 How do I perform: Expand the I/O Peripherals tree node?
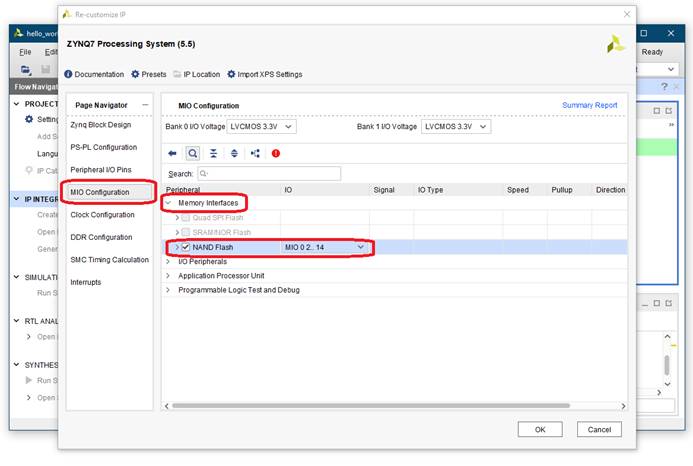(168, 262)
